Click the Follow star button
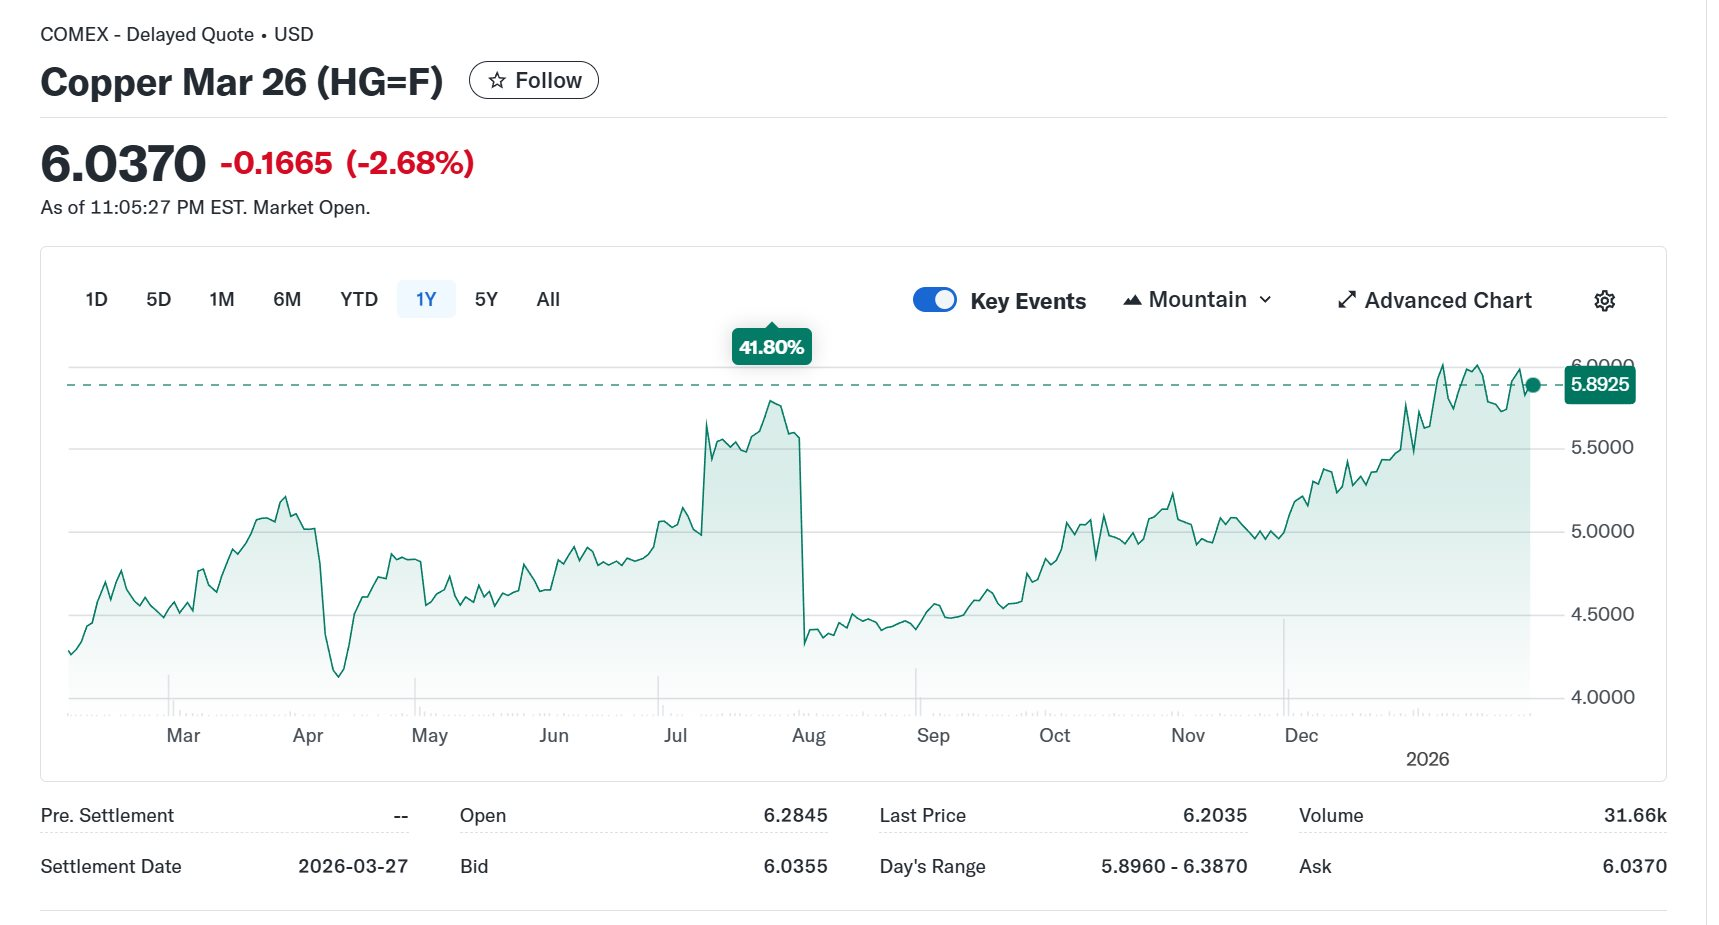1719x925 pixels. [x=534, y=81]
